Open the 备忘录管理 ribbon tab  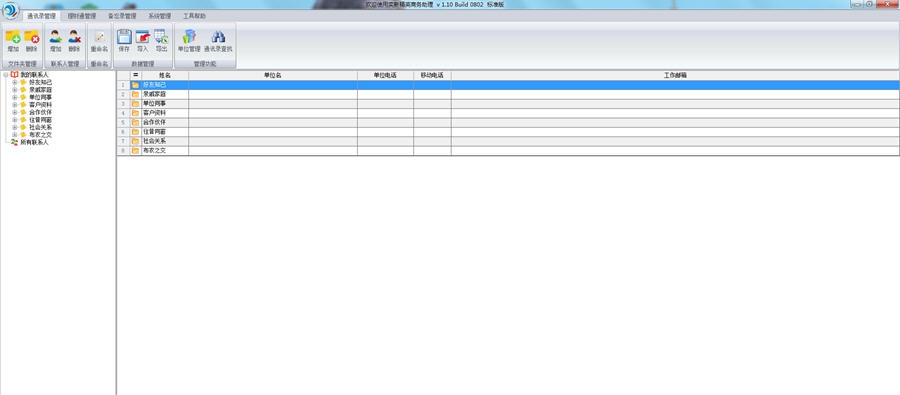coord(122,16)
